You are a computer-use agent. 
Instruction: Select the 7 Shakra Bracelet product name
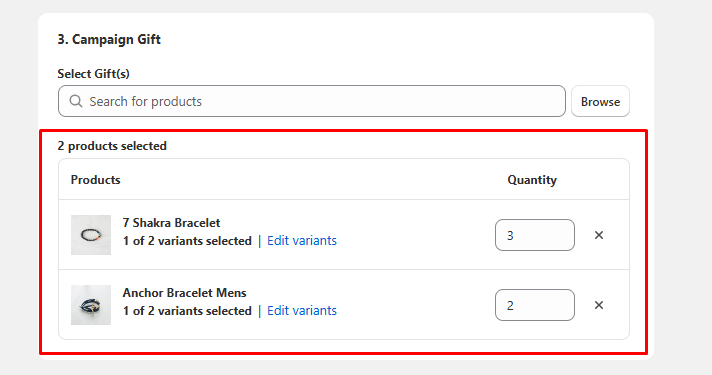[x=171, y=223]
